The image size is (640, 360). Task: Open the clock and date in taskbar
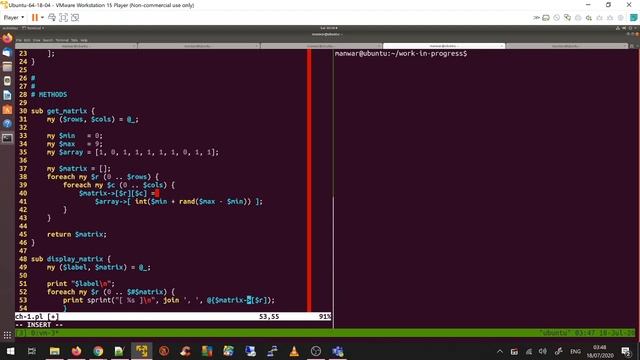(x=600, y=351)
